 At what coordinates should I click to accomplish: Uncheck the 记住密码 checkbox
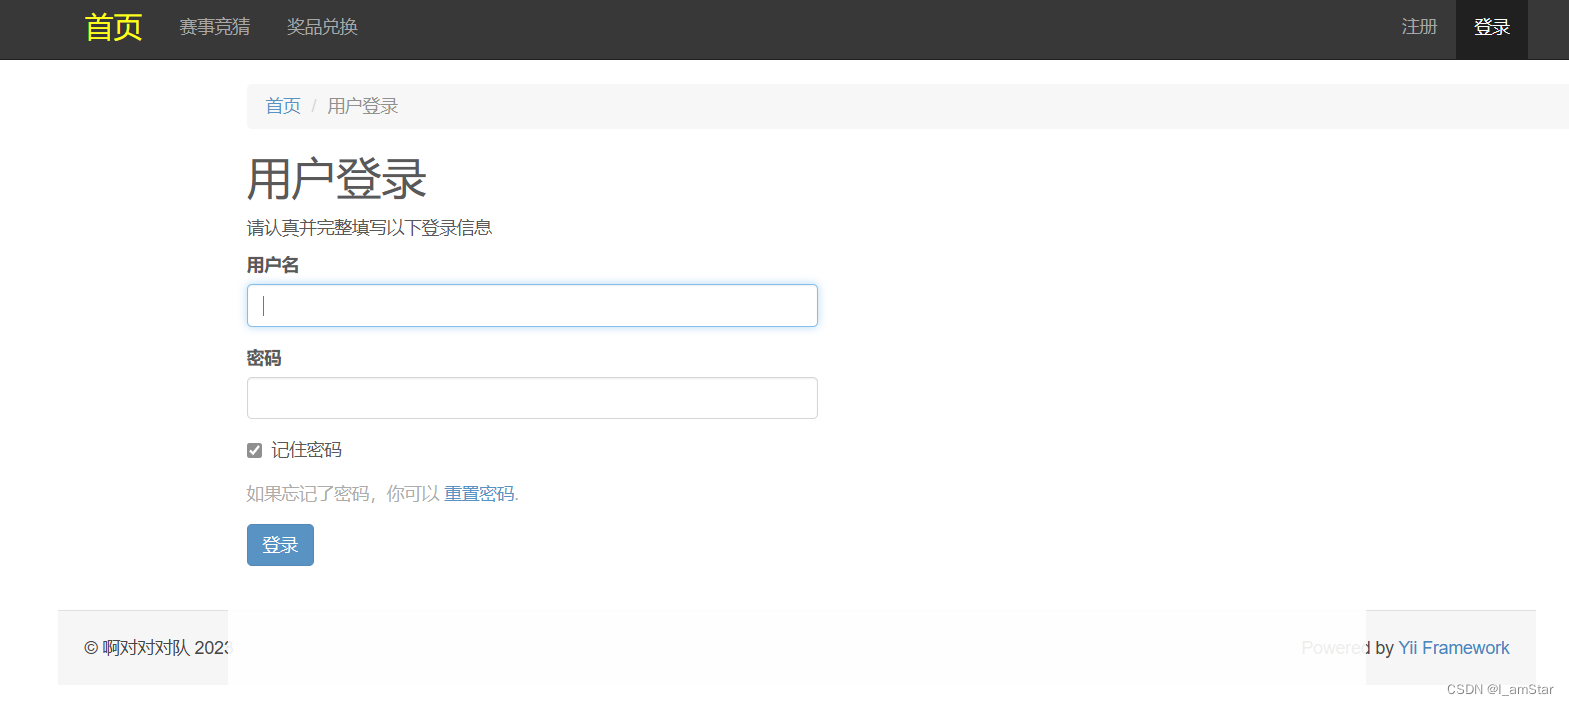click(x=254, y=451)
